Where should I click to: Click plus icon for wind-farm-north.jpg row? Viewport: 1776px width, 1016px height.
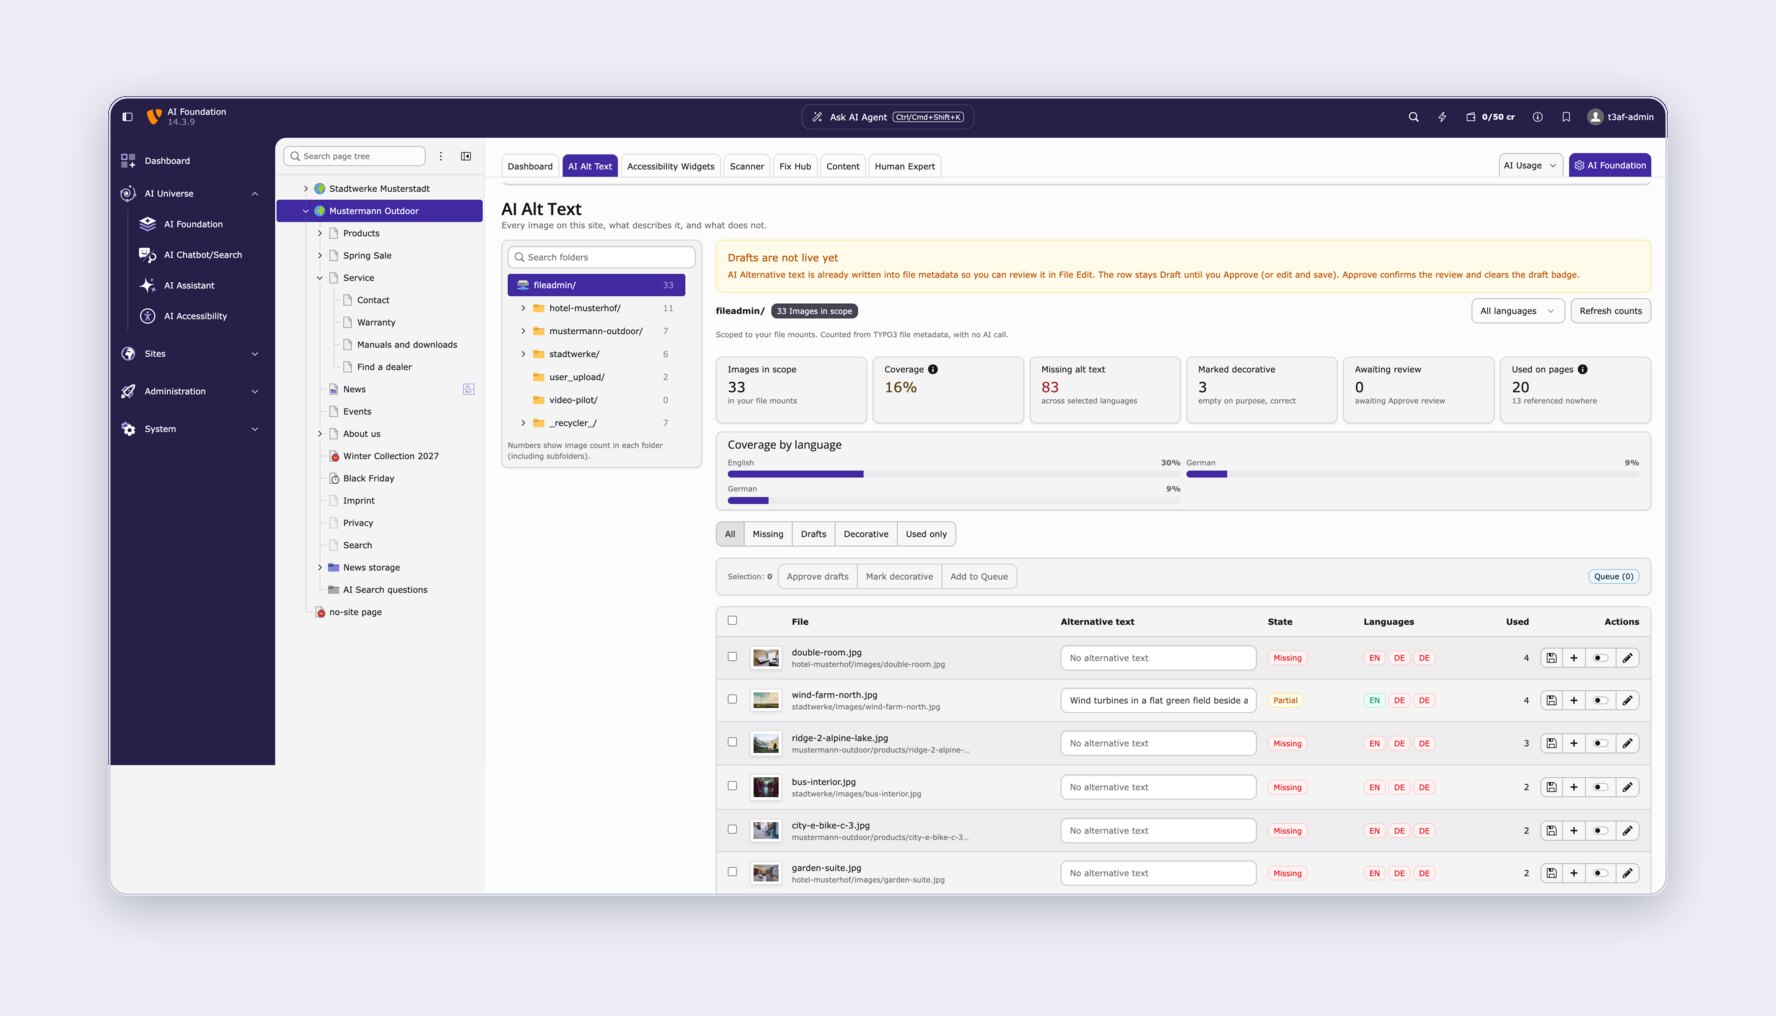tap(1574, 701)
